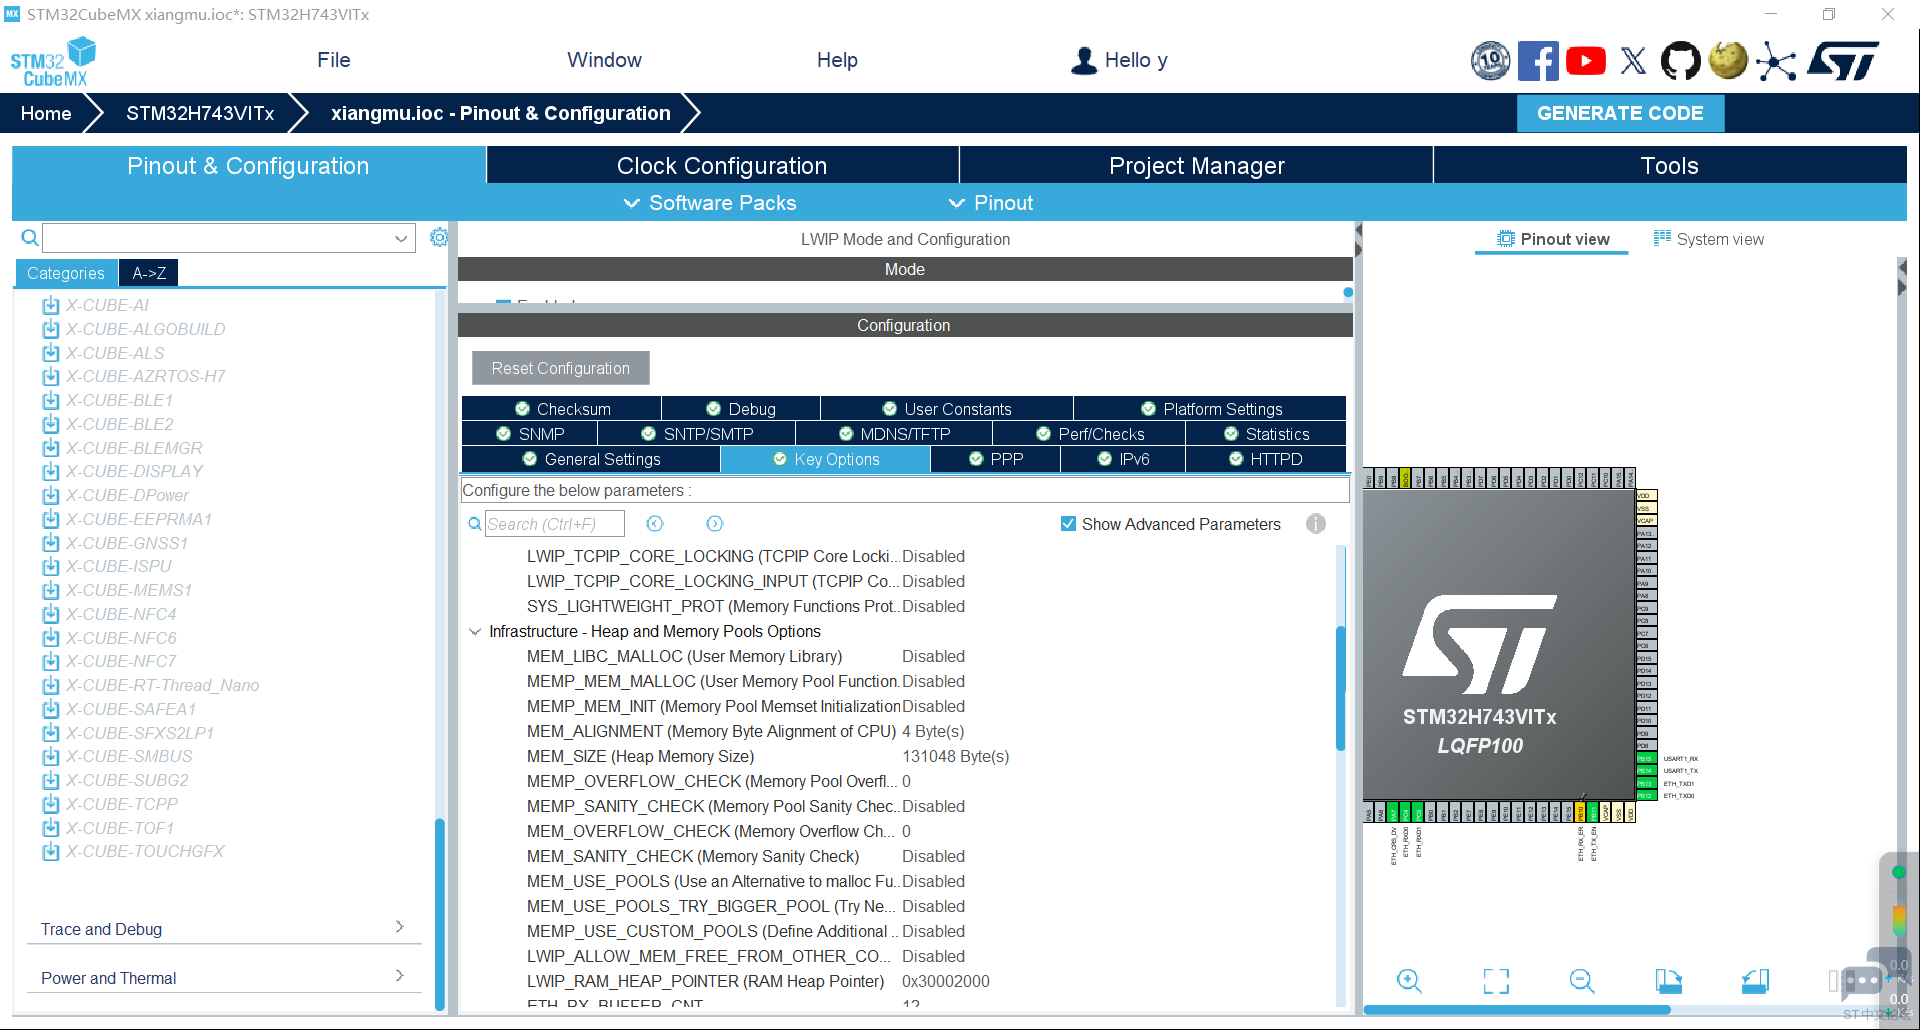The image size is (1920, 1030).
Task: Switch to the Clock Configuration tab
Action: [x=722, y=165]
